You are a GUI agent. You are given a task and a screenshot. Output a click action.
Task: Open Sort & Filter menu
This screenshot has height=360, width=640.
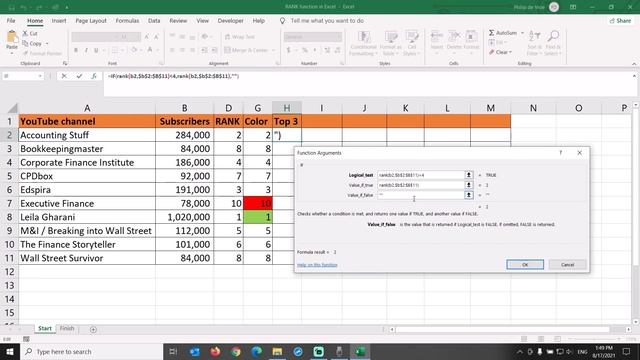click(534, 43)
